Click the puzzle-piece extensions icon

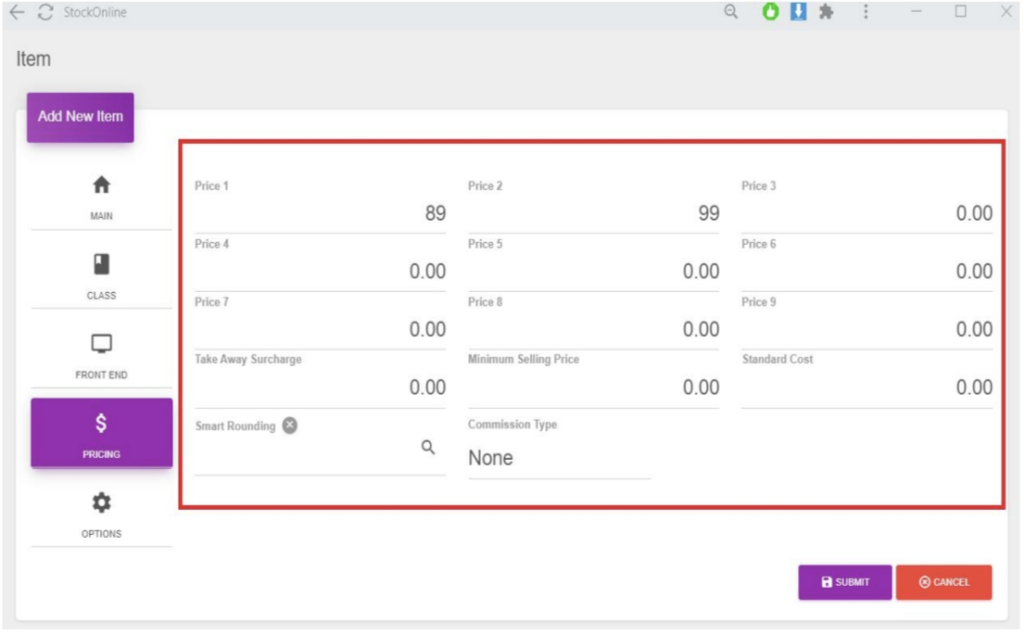click(826, 12)
